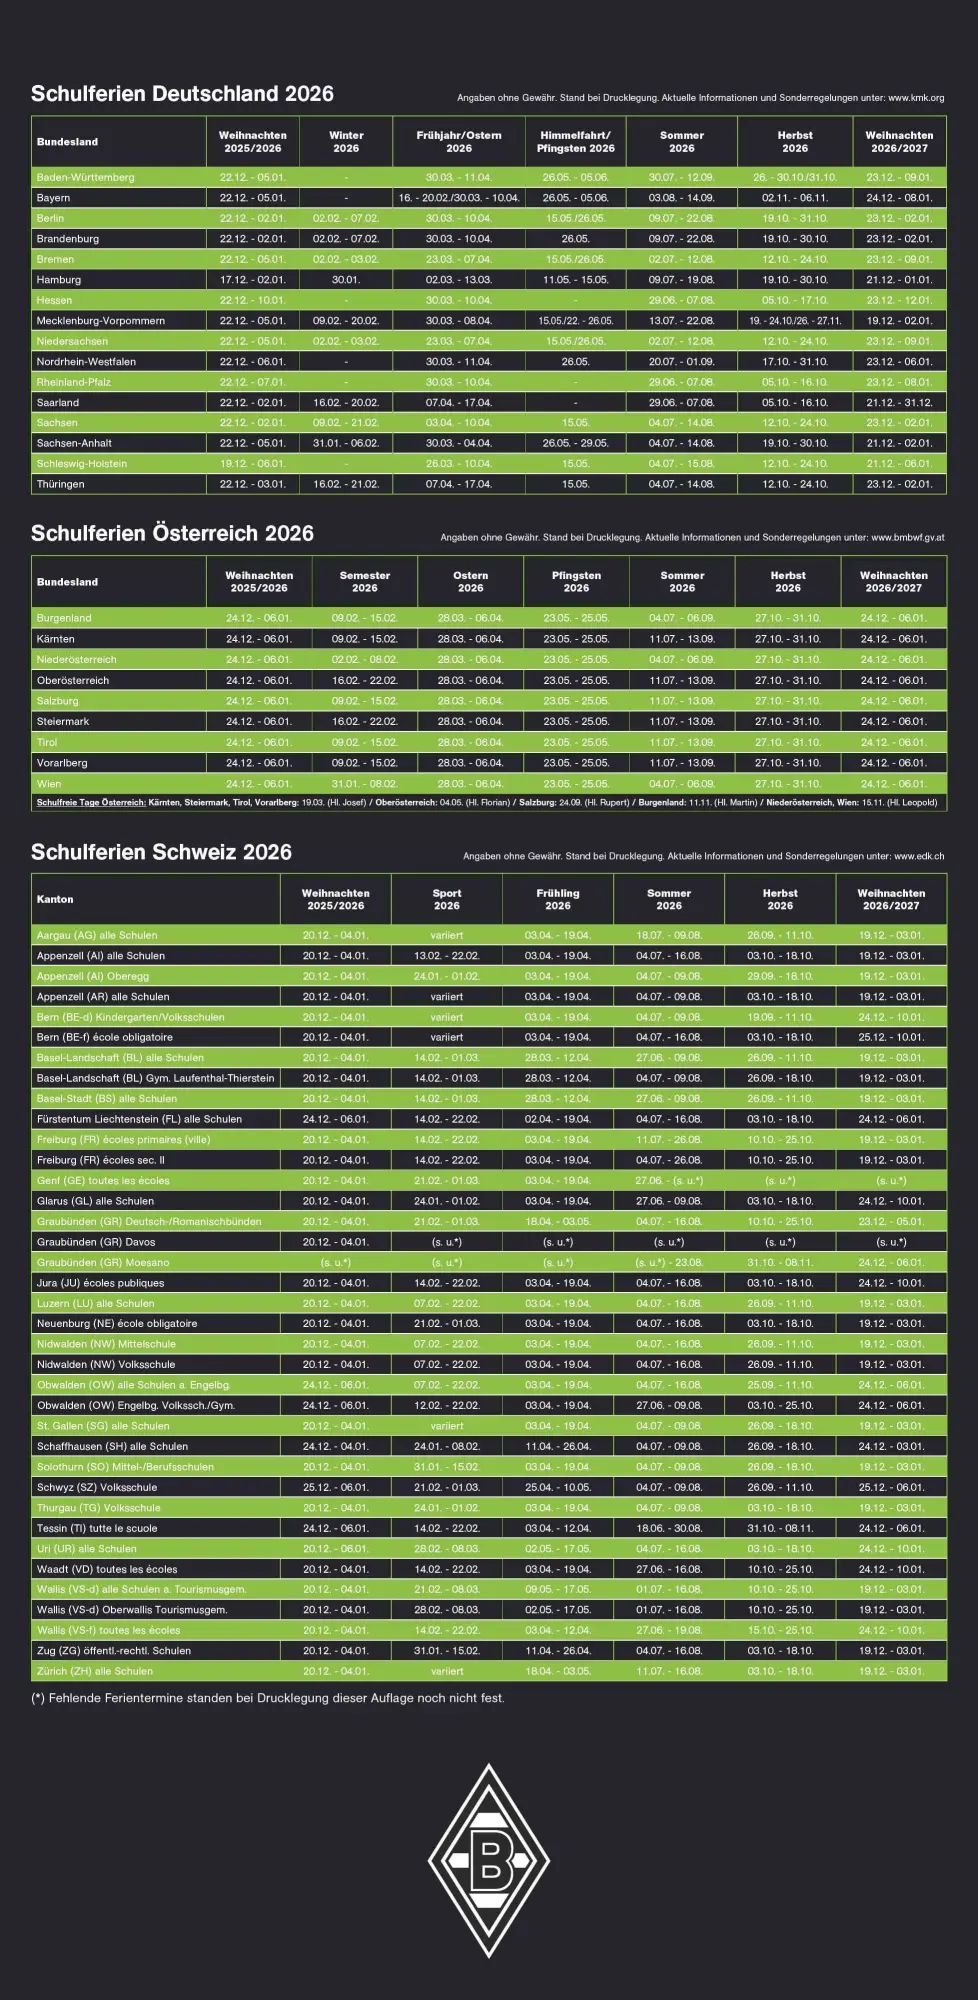
Task: Select the Tessin (TI) tutte le scuole row
Action: (97, 1528)
